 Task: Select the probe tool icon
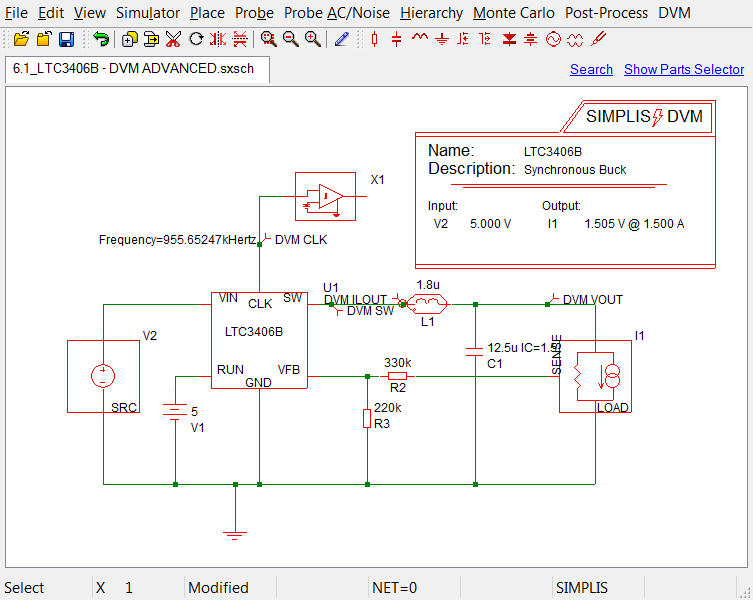pos(598,39)
